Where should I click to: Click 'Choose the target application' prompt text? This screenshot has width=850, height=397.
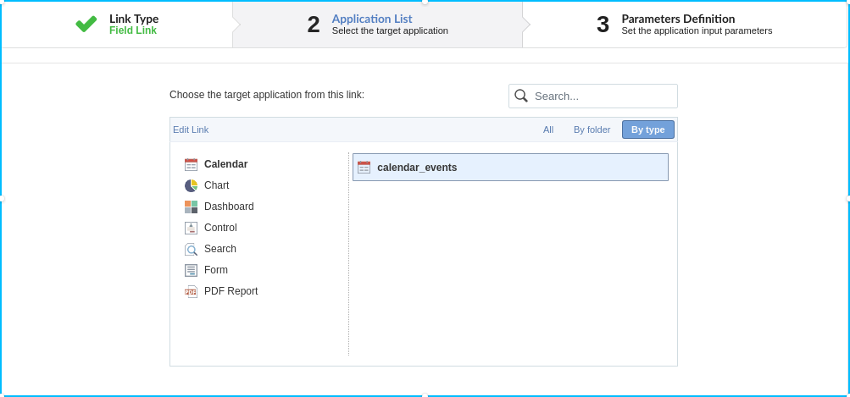(267, 94)
